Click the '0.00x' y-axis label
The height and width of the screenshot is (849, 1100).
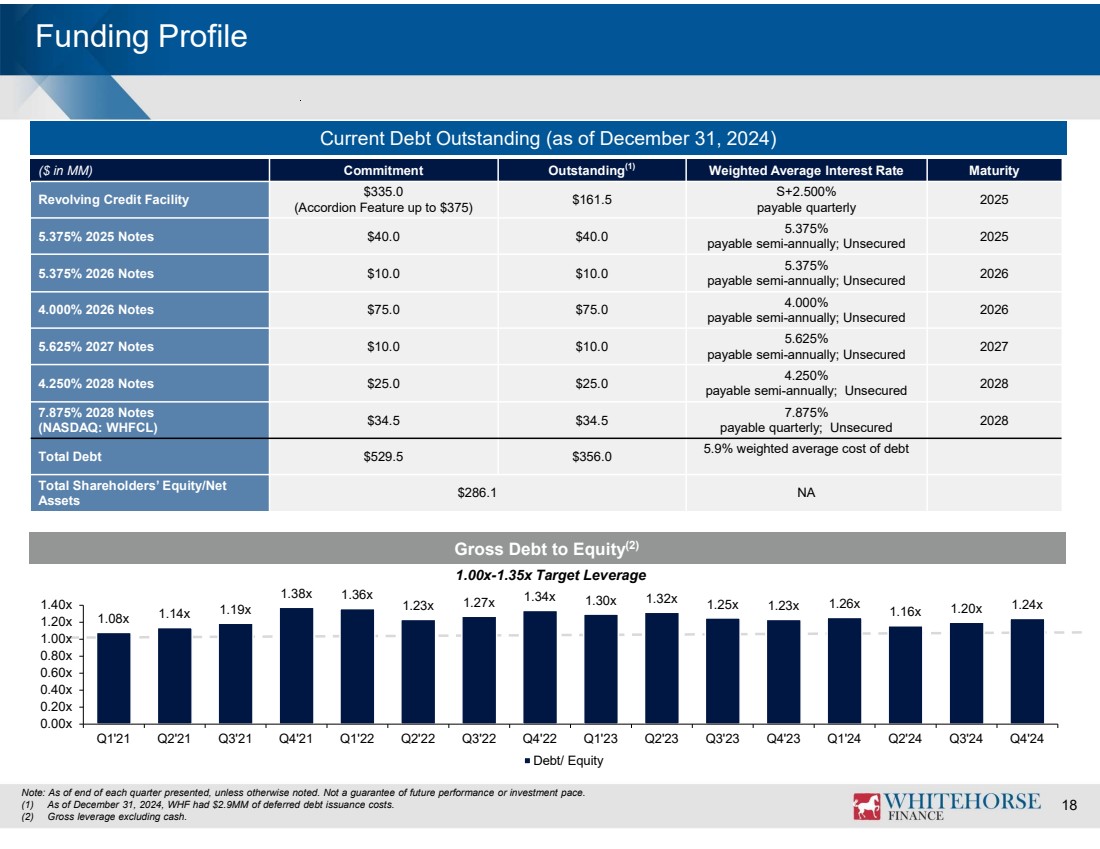click(56, 724)
